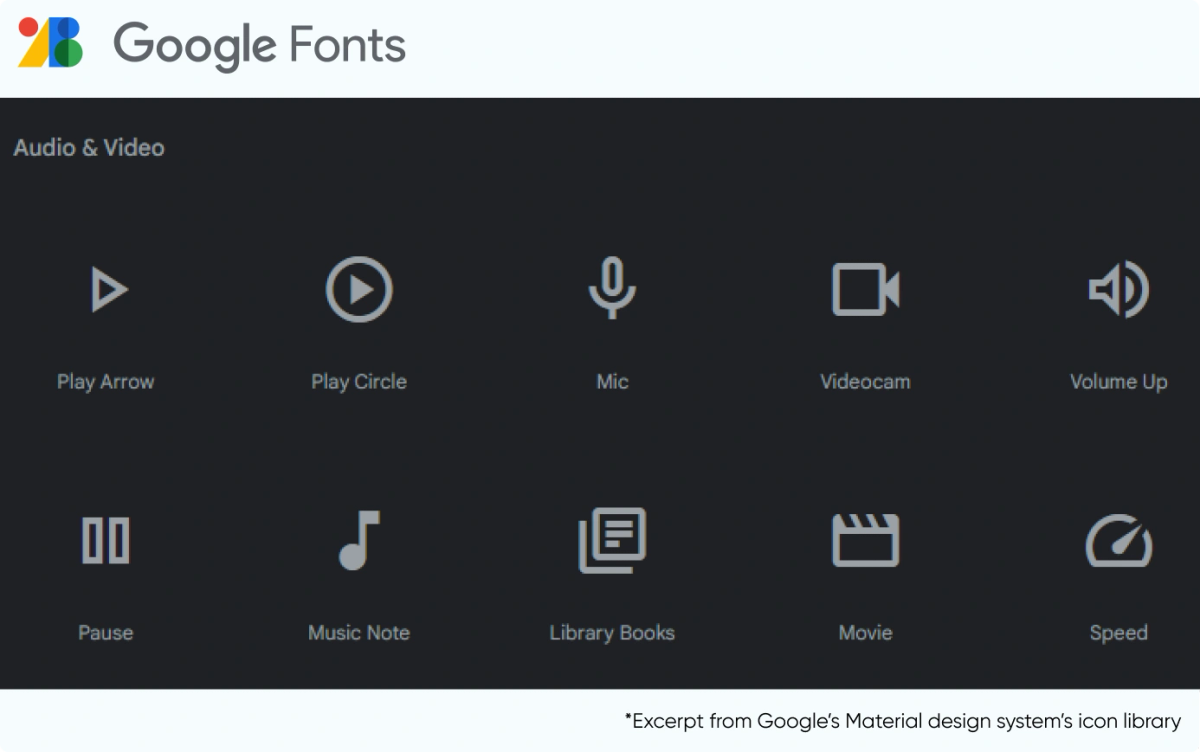Click the Pause bars icon
1200x752 pixels.
[x=105, y=540]
